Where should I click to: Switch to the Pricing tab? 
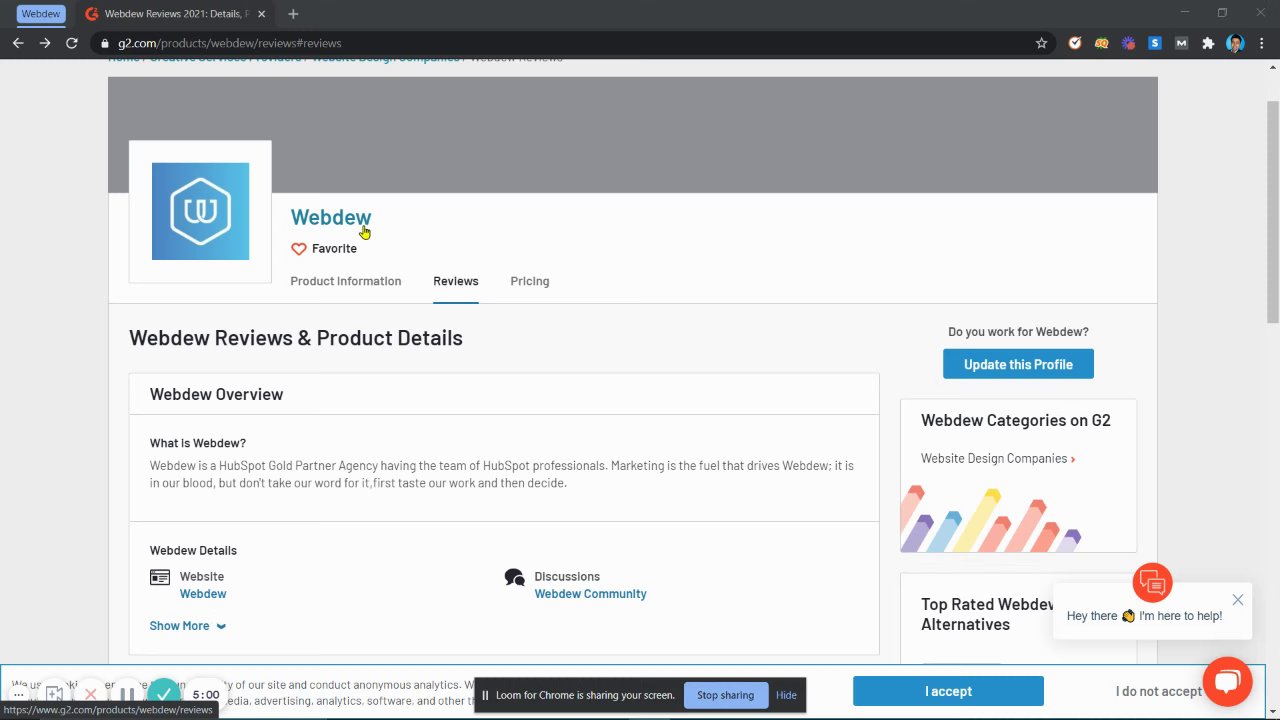(530, 281)
